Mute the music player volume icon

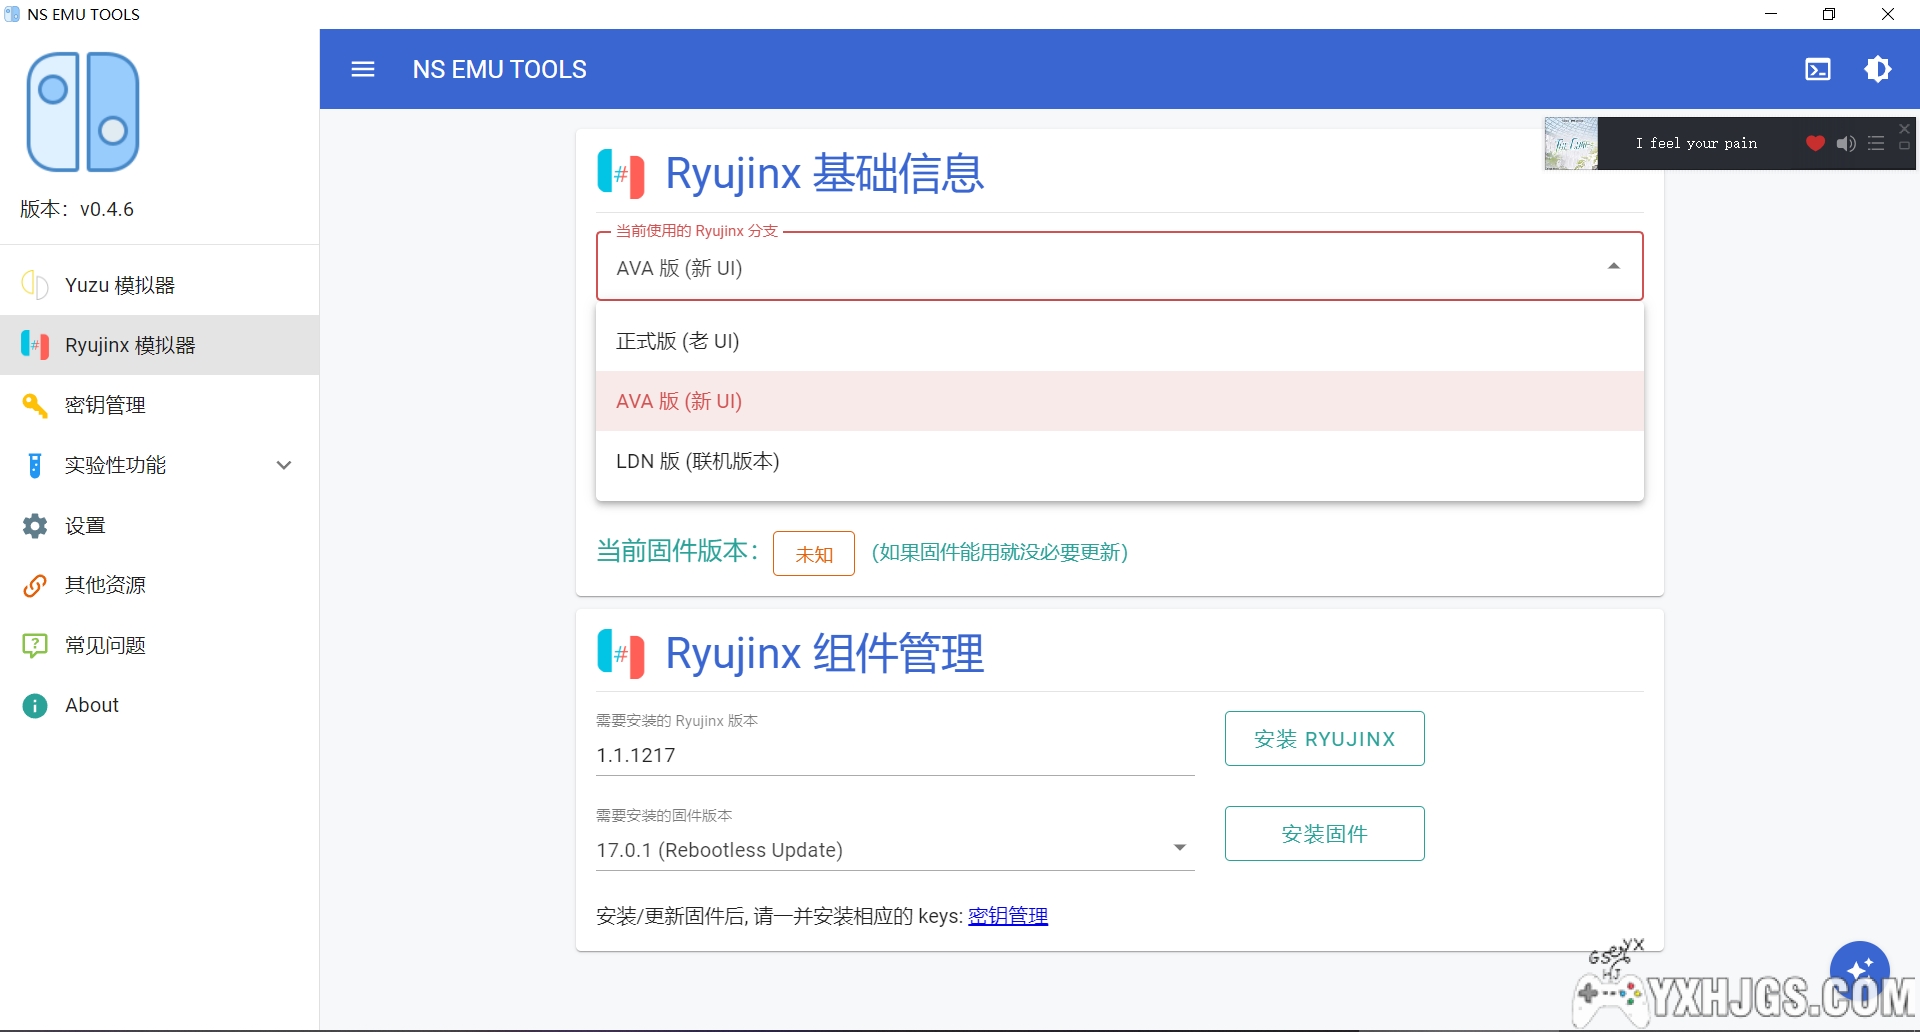(x=1846, y=143)
